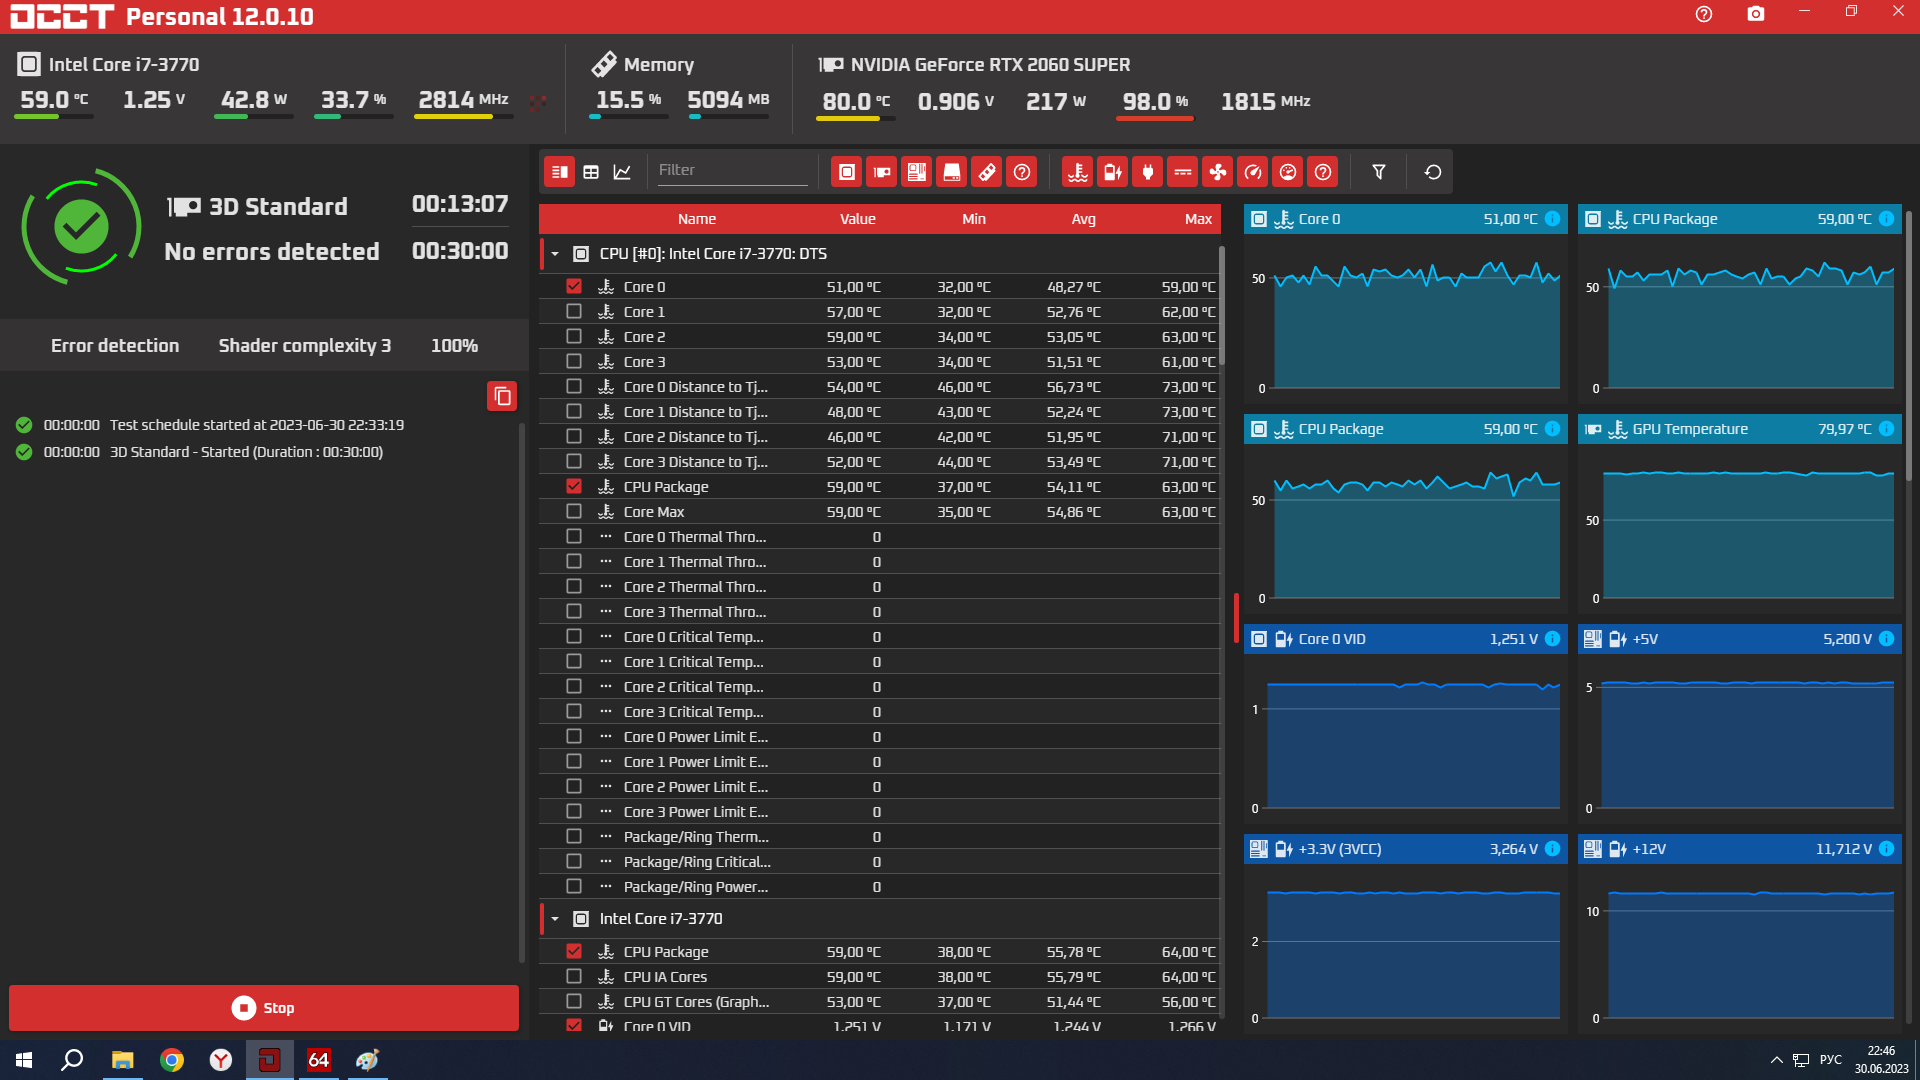Copy the test log to clipboard
The height and width of the screenshot is (1080, 1920).
502,396
